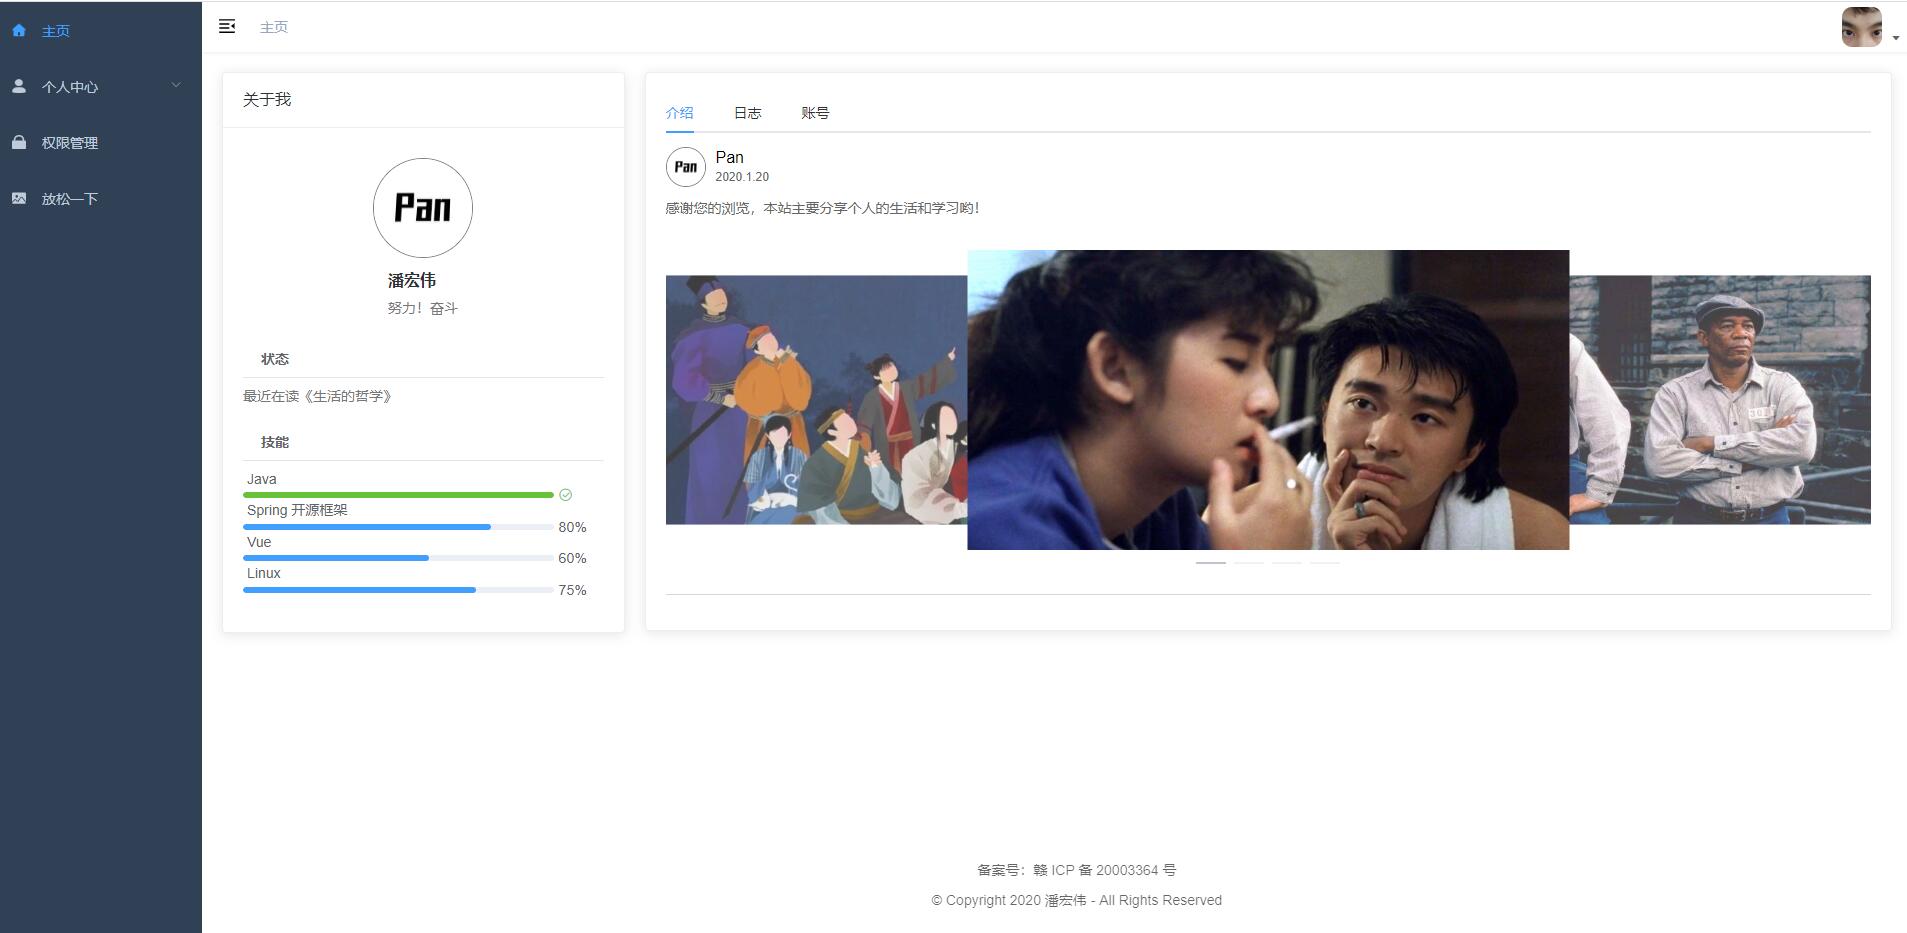
Task: Click the post date 2020.1.20
Action: point(742,177)
